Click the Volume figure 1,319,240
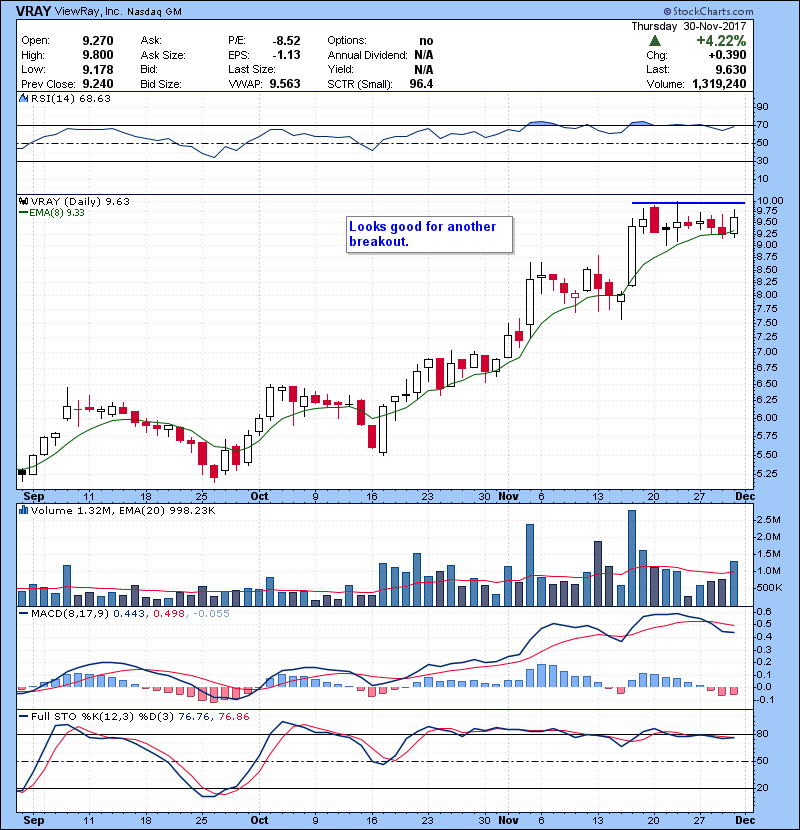The image size is (800, 830). click(719, 84)
